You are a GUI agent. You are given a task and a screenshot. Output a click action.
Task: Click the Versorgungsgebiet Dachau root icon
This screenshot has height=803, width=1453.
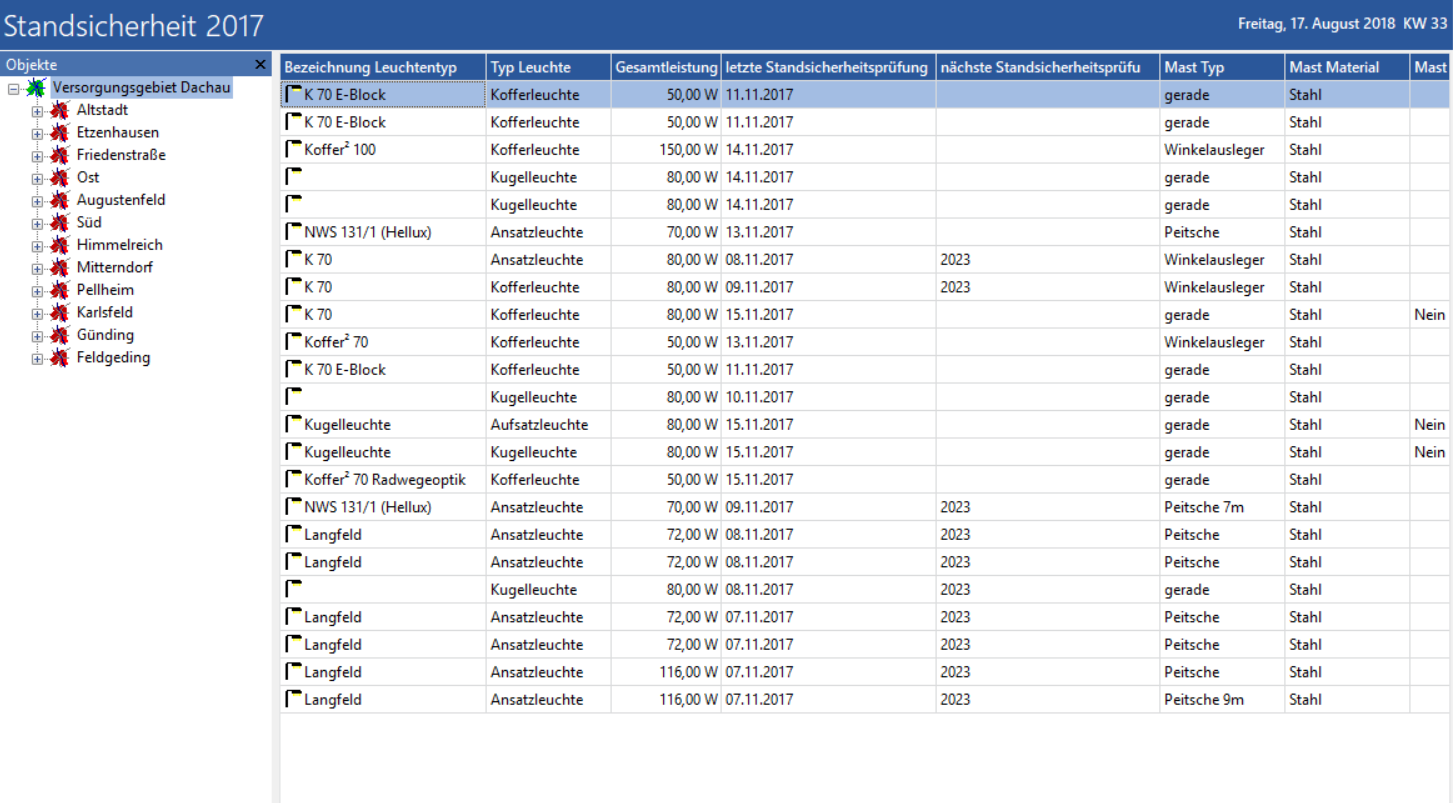tap(37, 88)
